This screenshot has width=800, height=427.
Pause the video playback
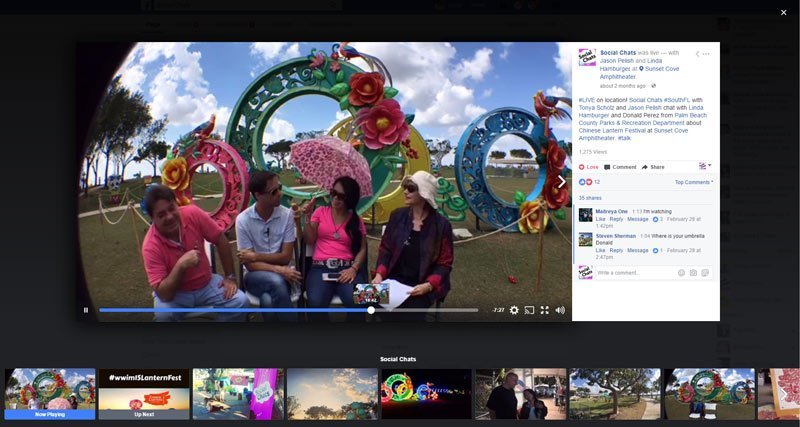86,310
